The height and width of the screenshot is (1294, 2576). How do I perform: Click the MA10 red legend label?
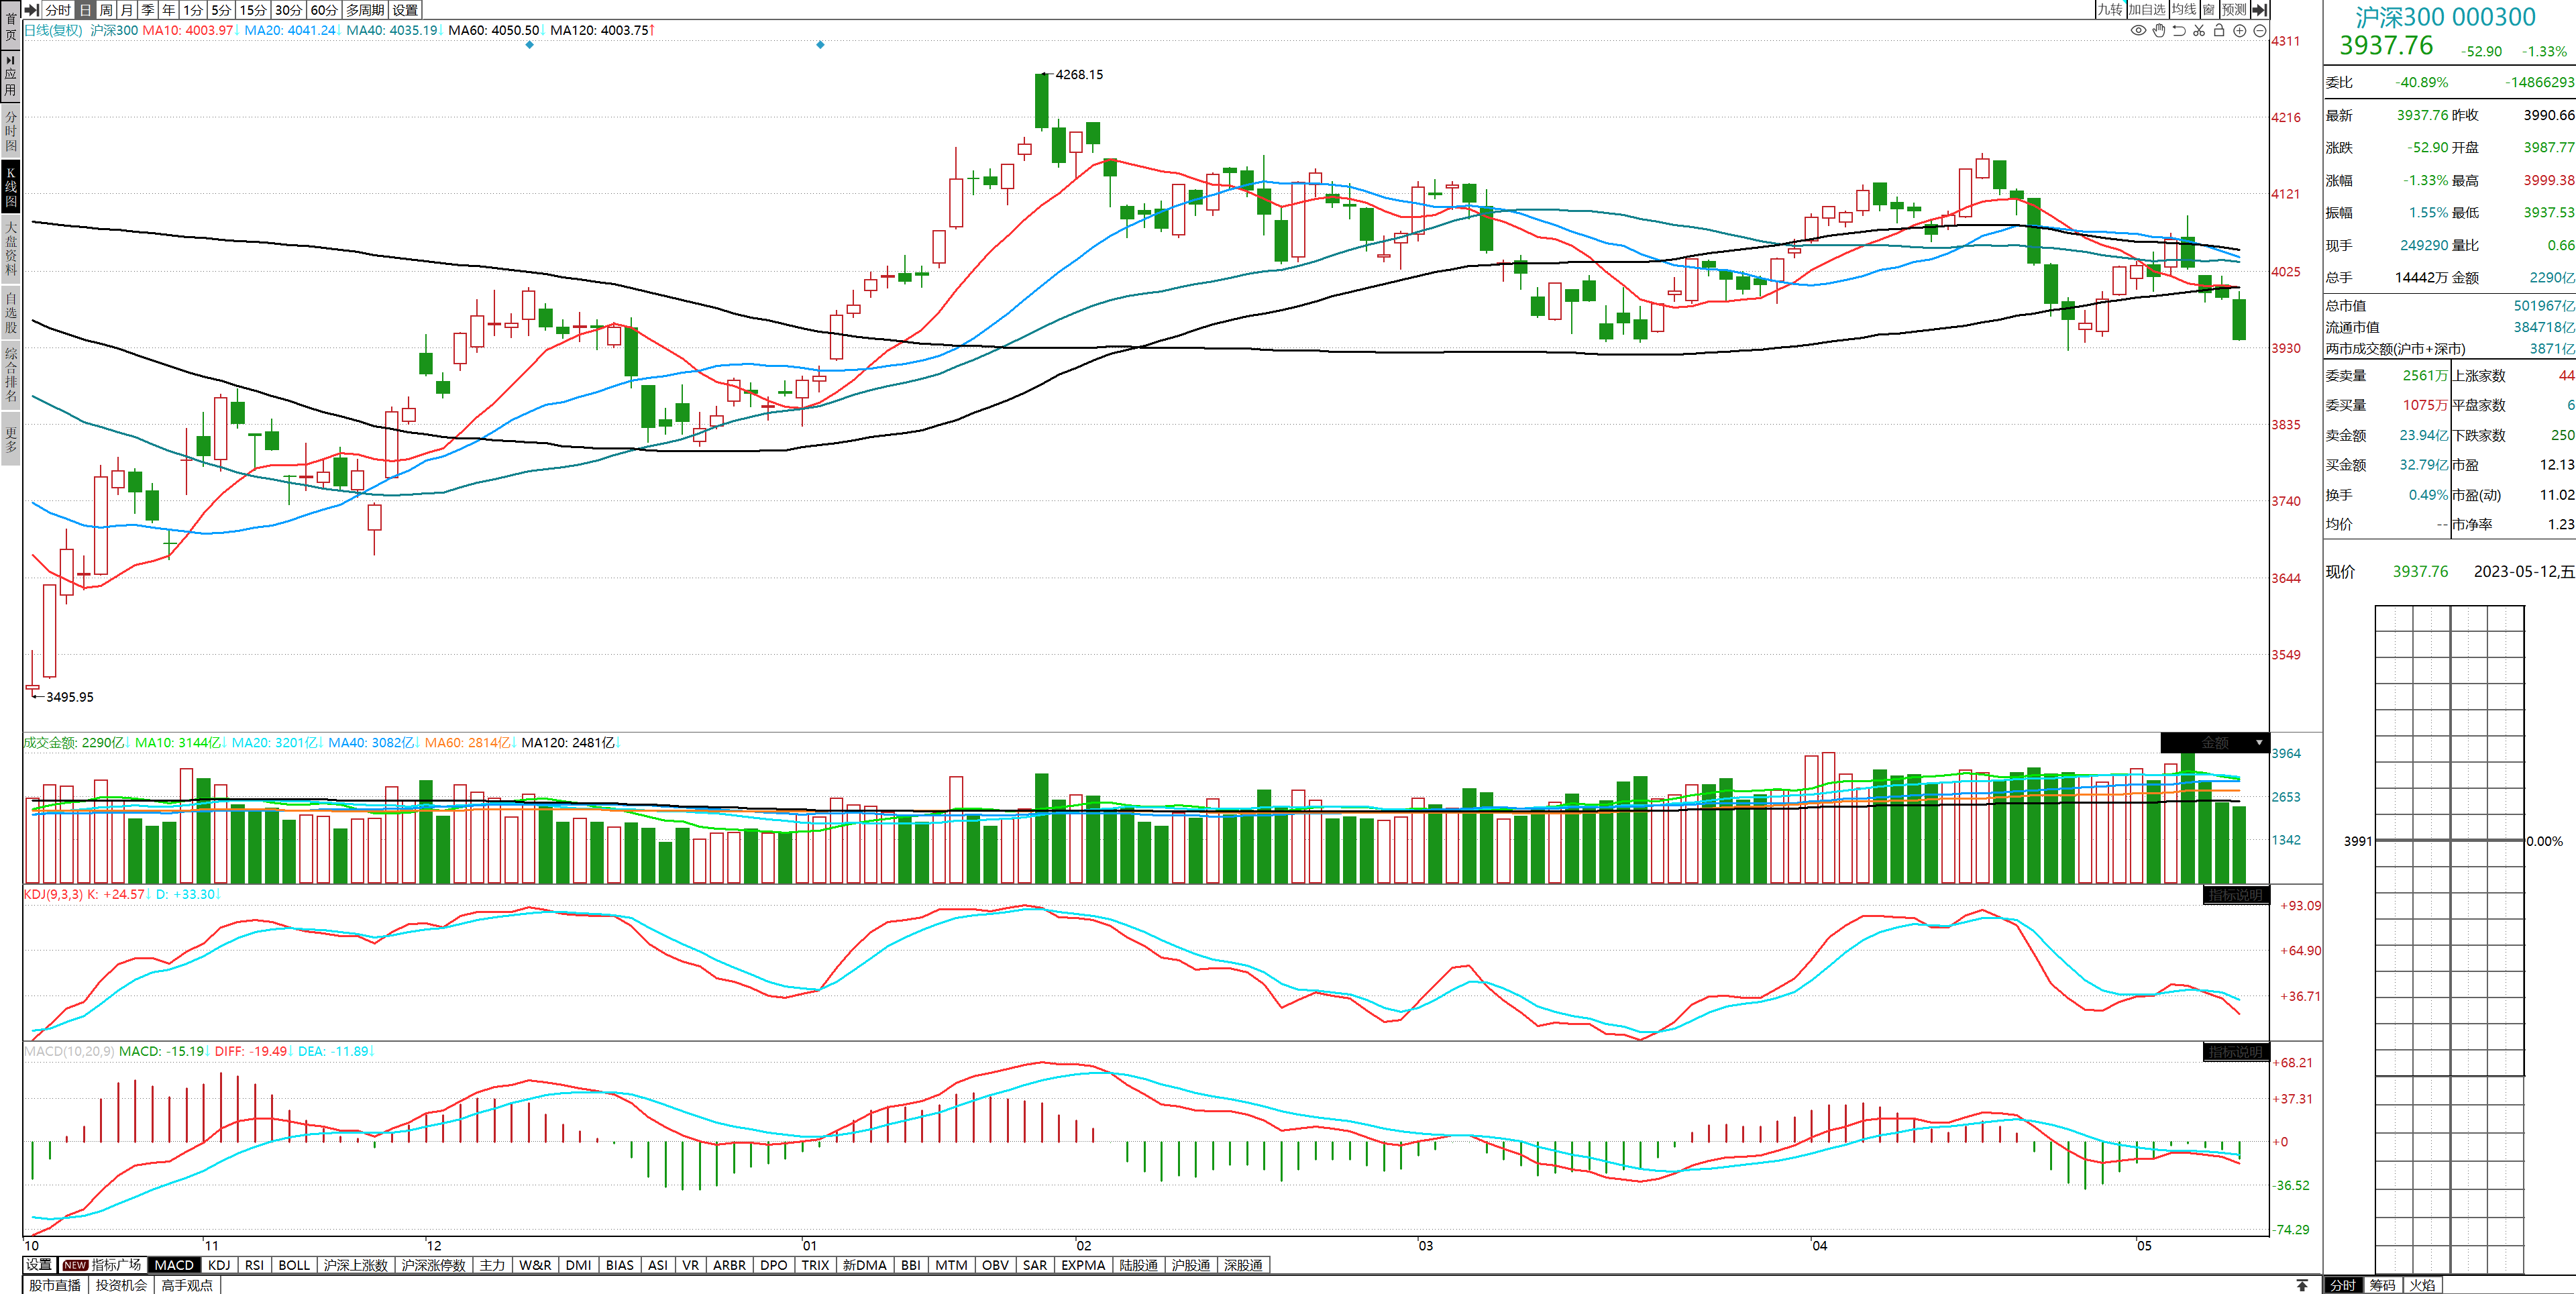[x=188, y=30]
